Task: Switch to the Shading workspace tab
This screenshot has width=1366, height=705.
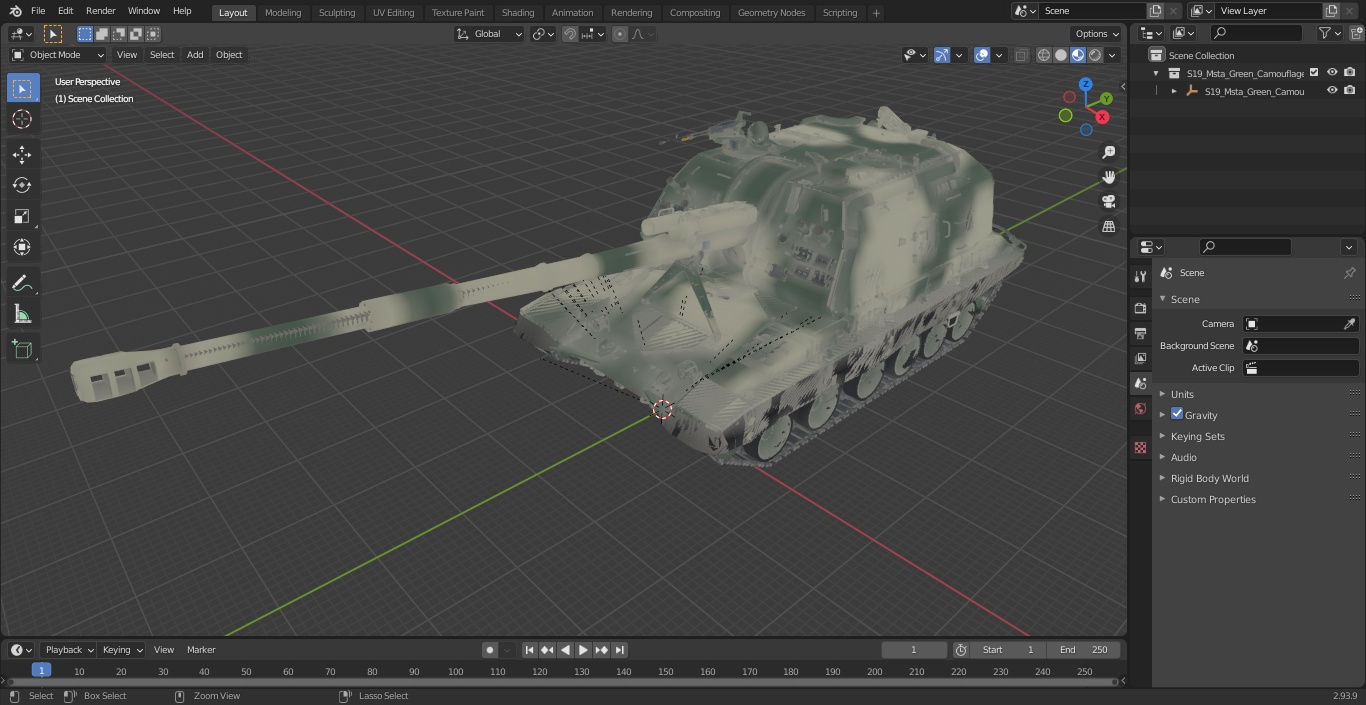Action: [x=518, y=13]
